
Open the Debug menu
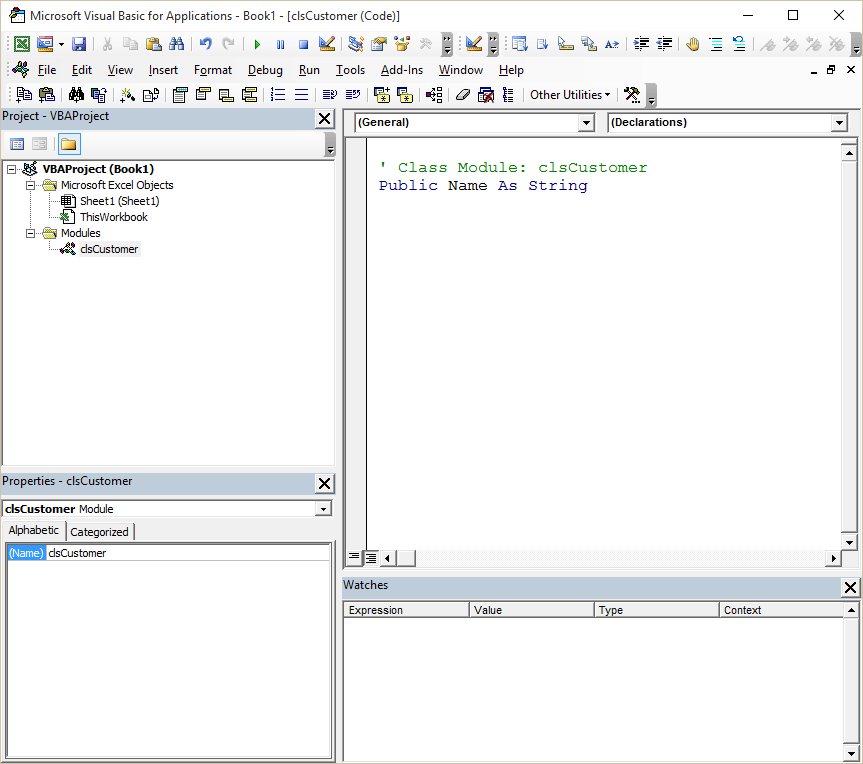[265, 70]
